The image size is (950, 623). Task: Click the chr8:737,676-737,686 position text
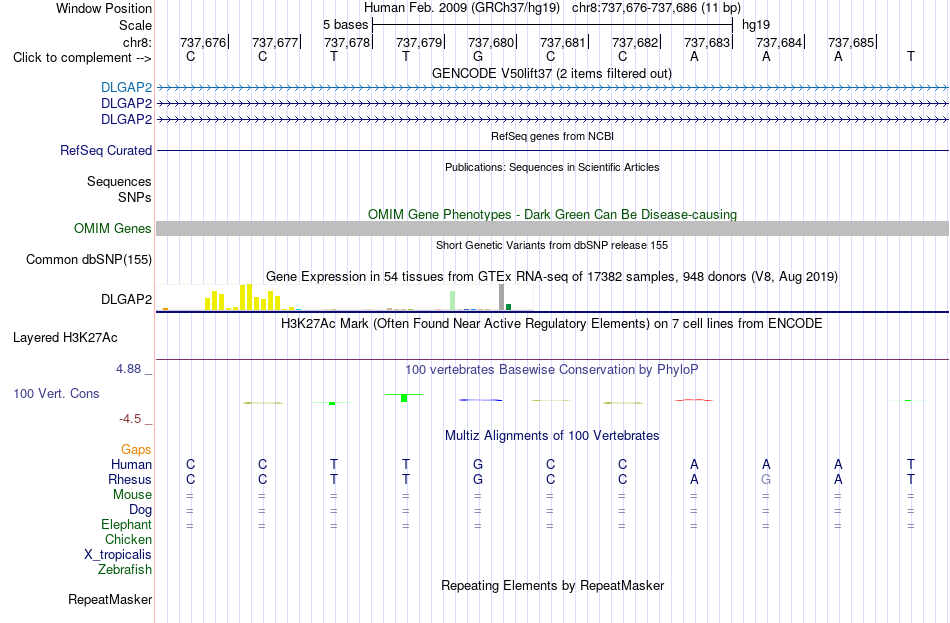coord(656,8)
